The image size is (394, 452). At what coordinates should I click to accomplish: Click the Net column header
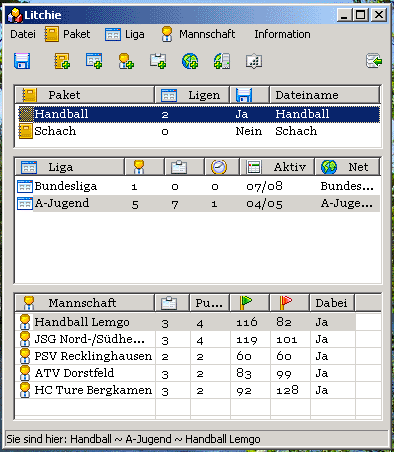[x=347, y=167]
